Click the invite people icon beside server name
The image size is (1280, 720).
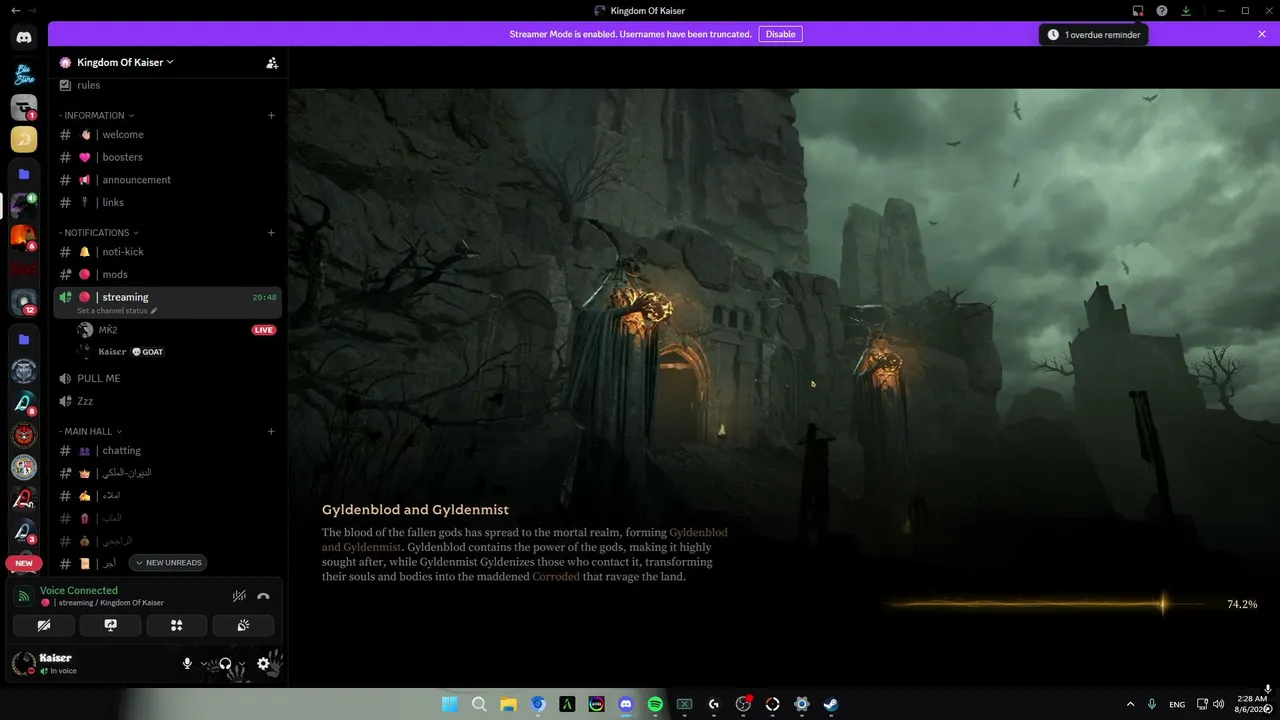(272, 62)
